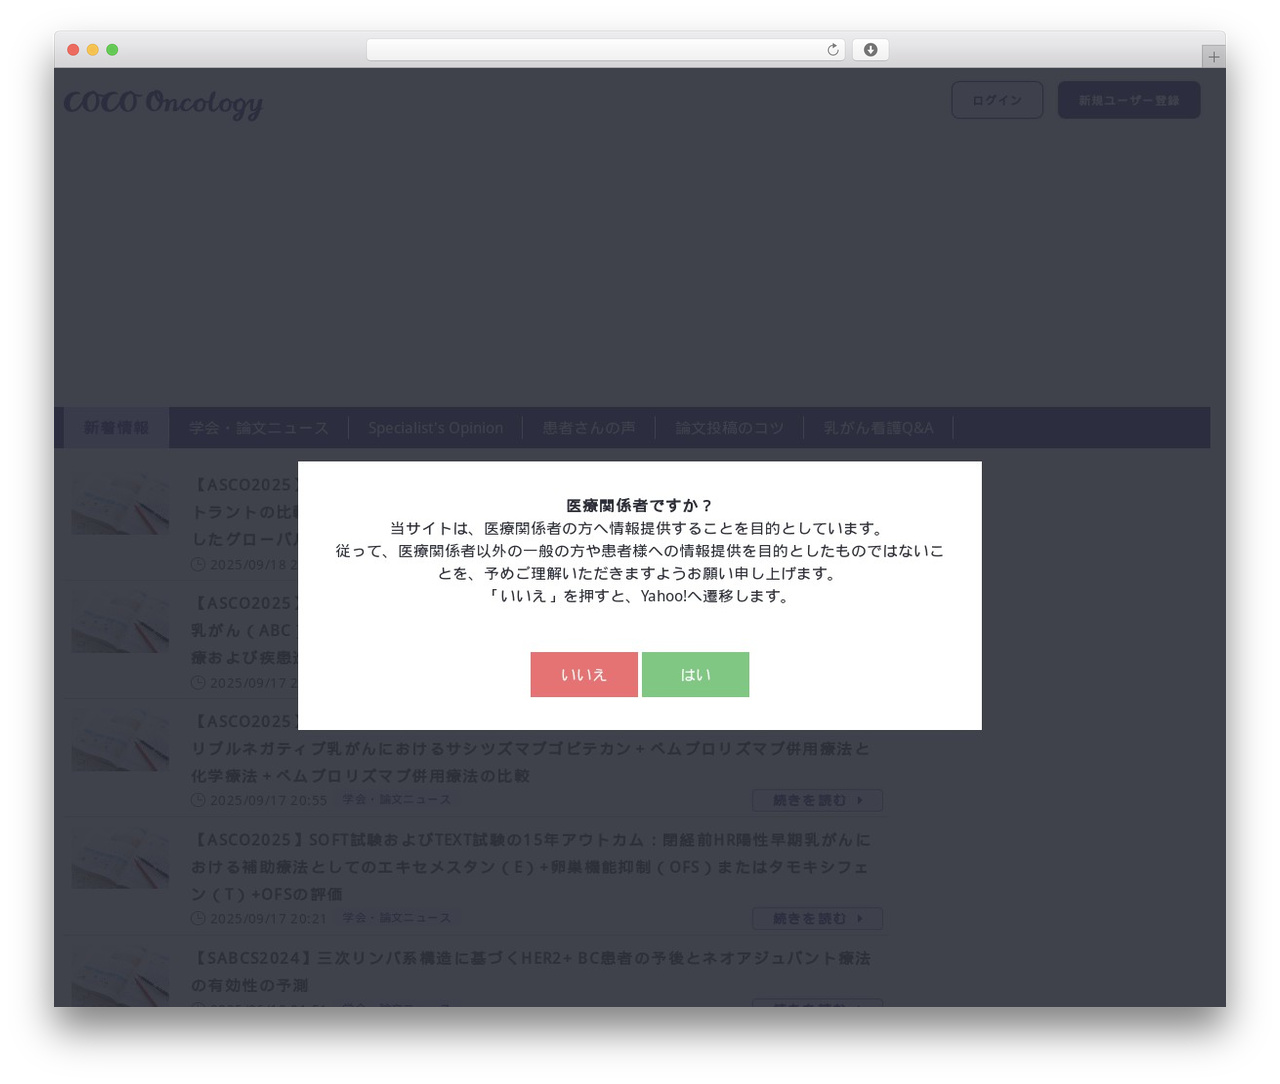1280x1084 pixels.
Task: Open the 論文投稿のコツ tab
Action: (x=729, y=428)
